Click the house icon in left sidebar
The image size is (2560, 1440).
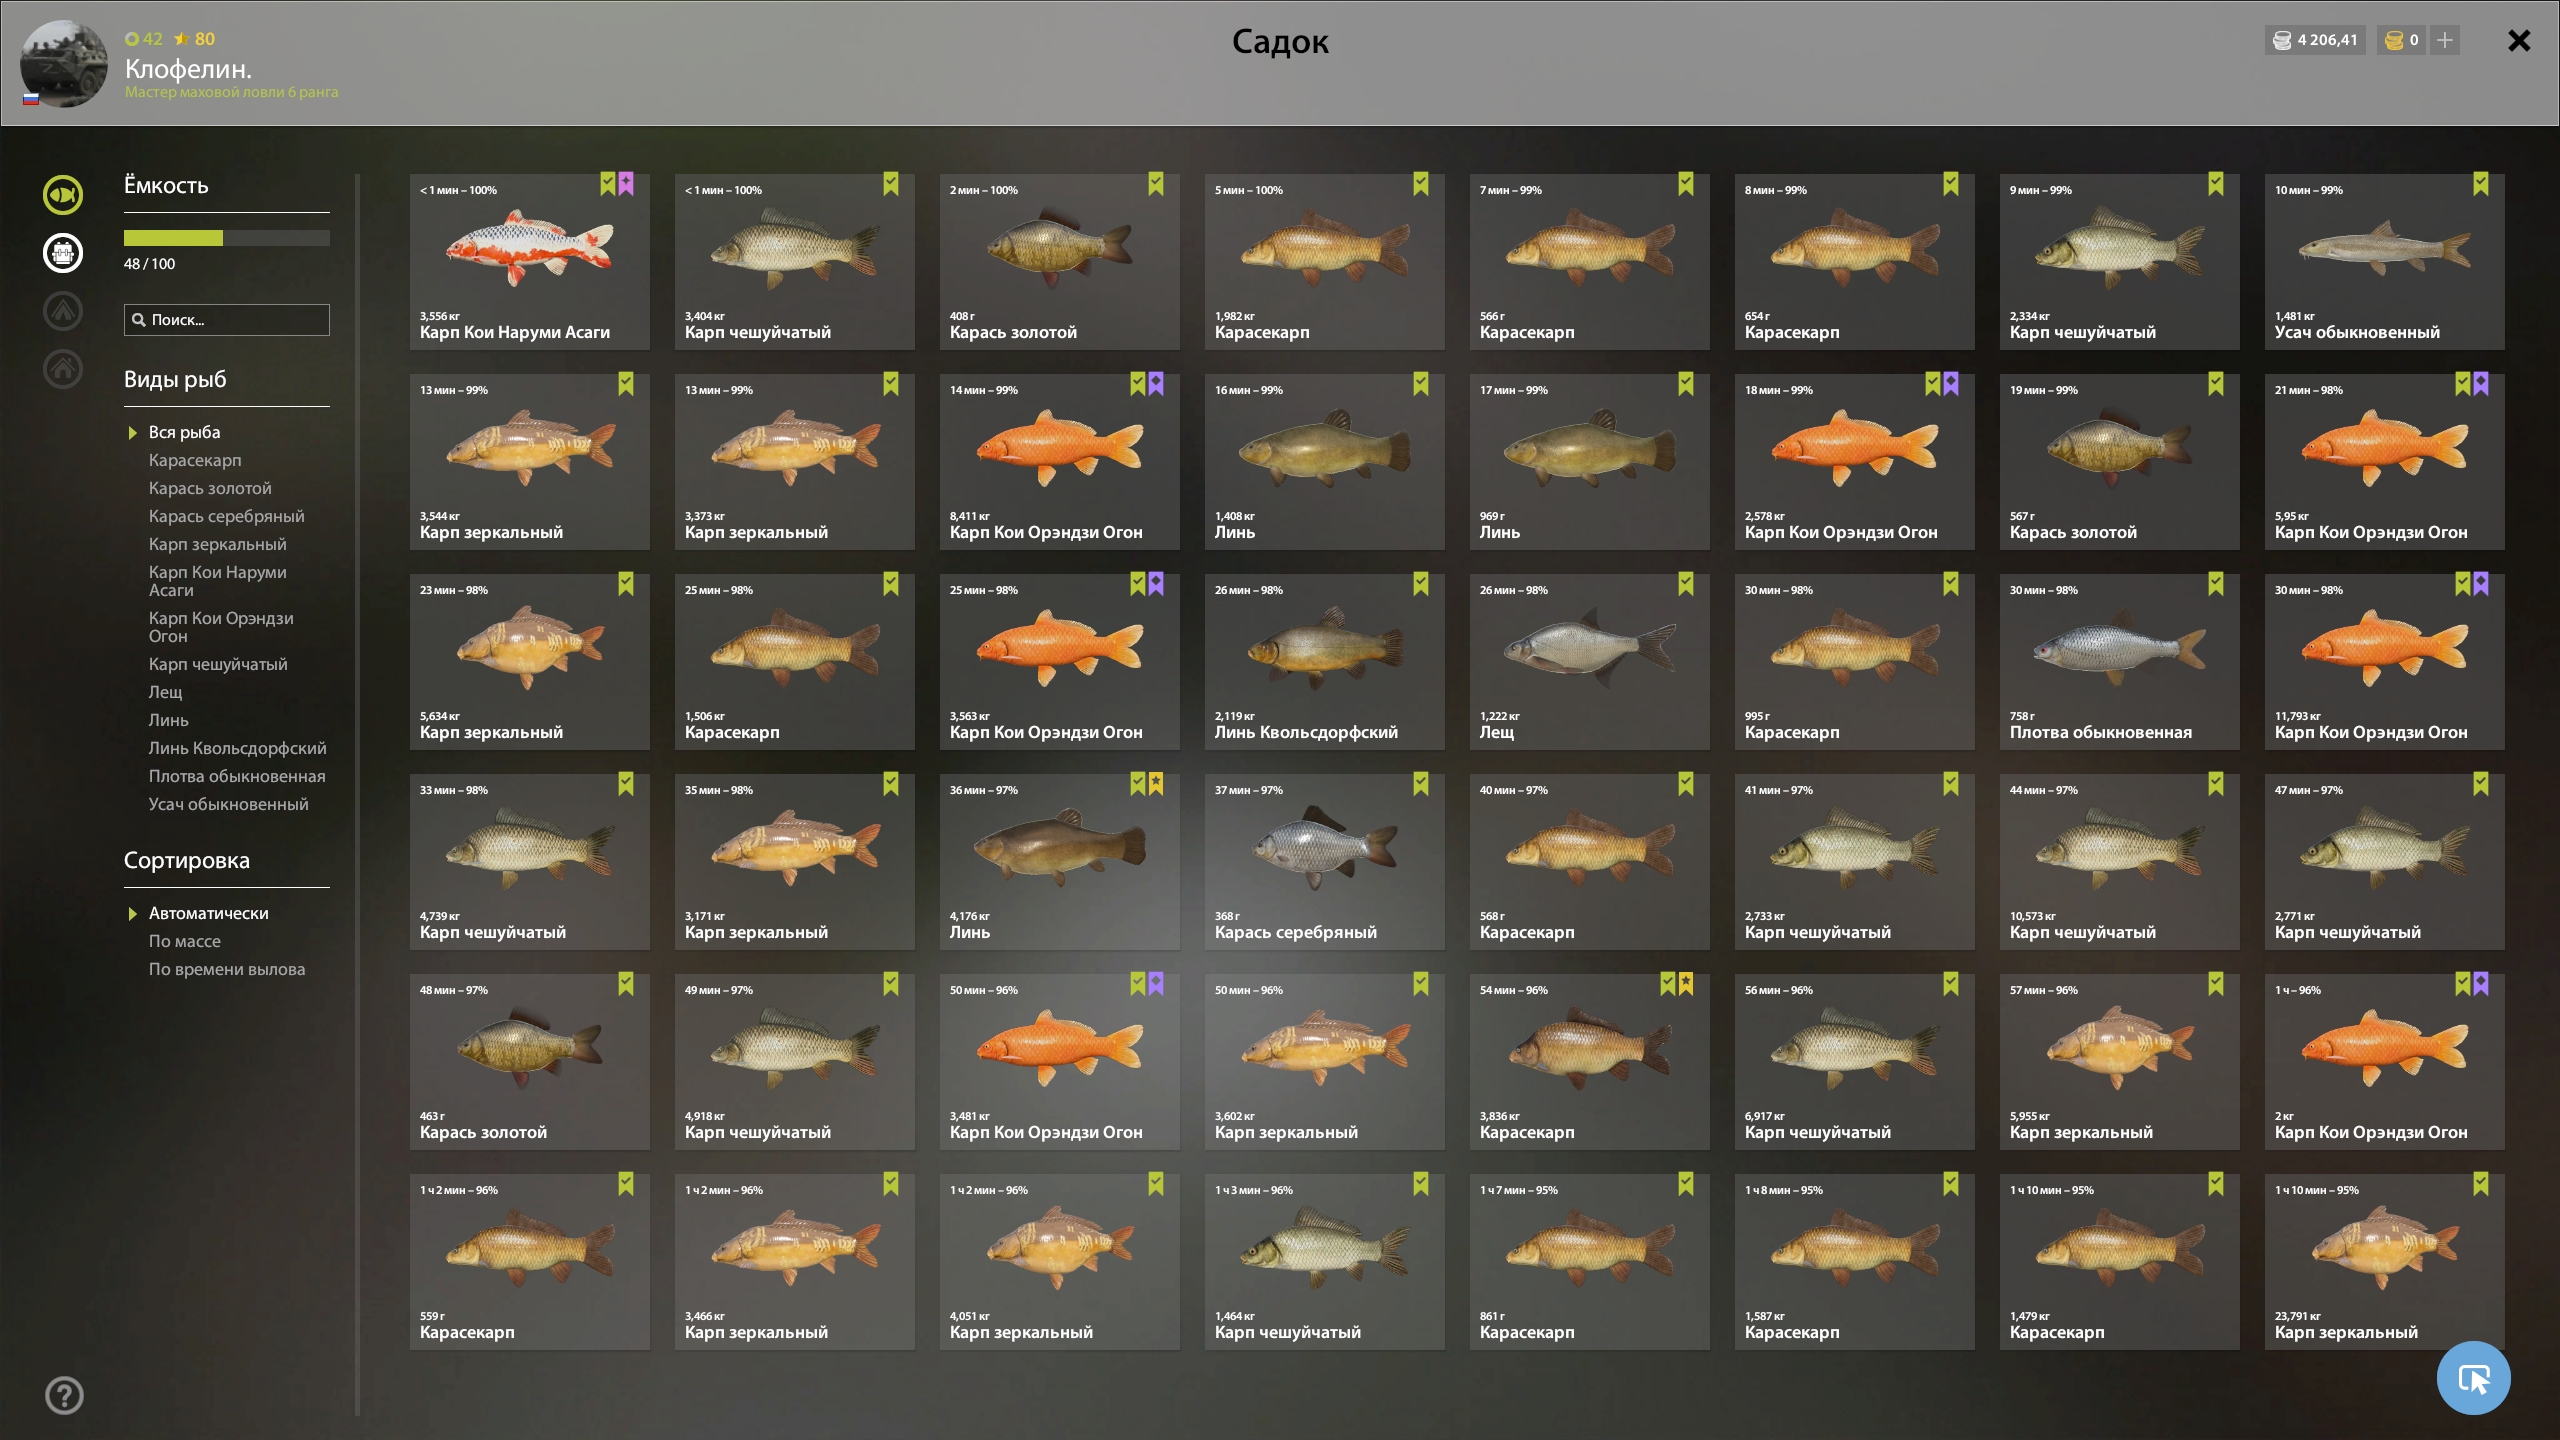[63, 369]
